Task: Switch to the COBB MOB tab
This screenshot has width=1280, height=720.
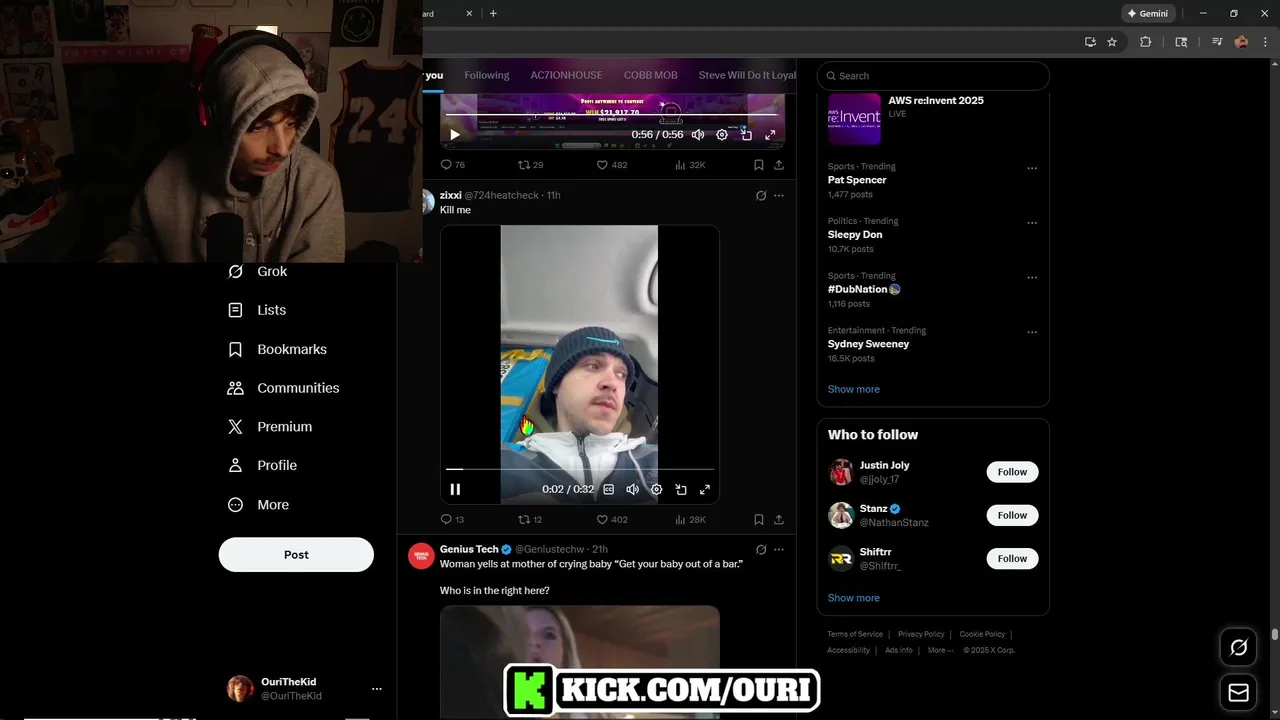Action: (650, 75)
